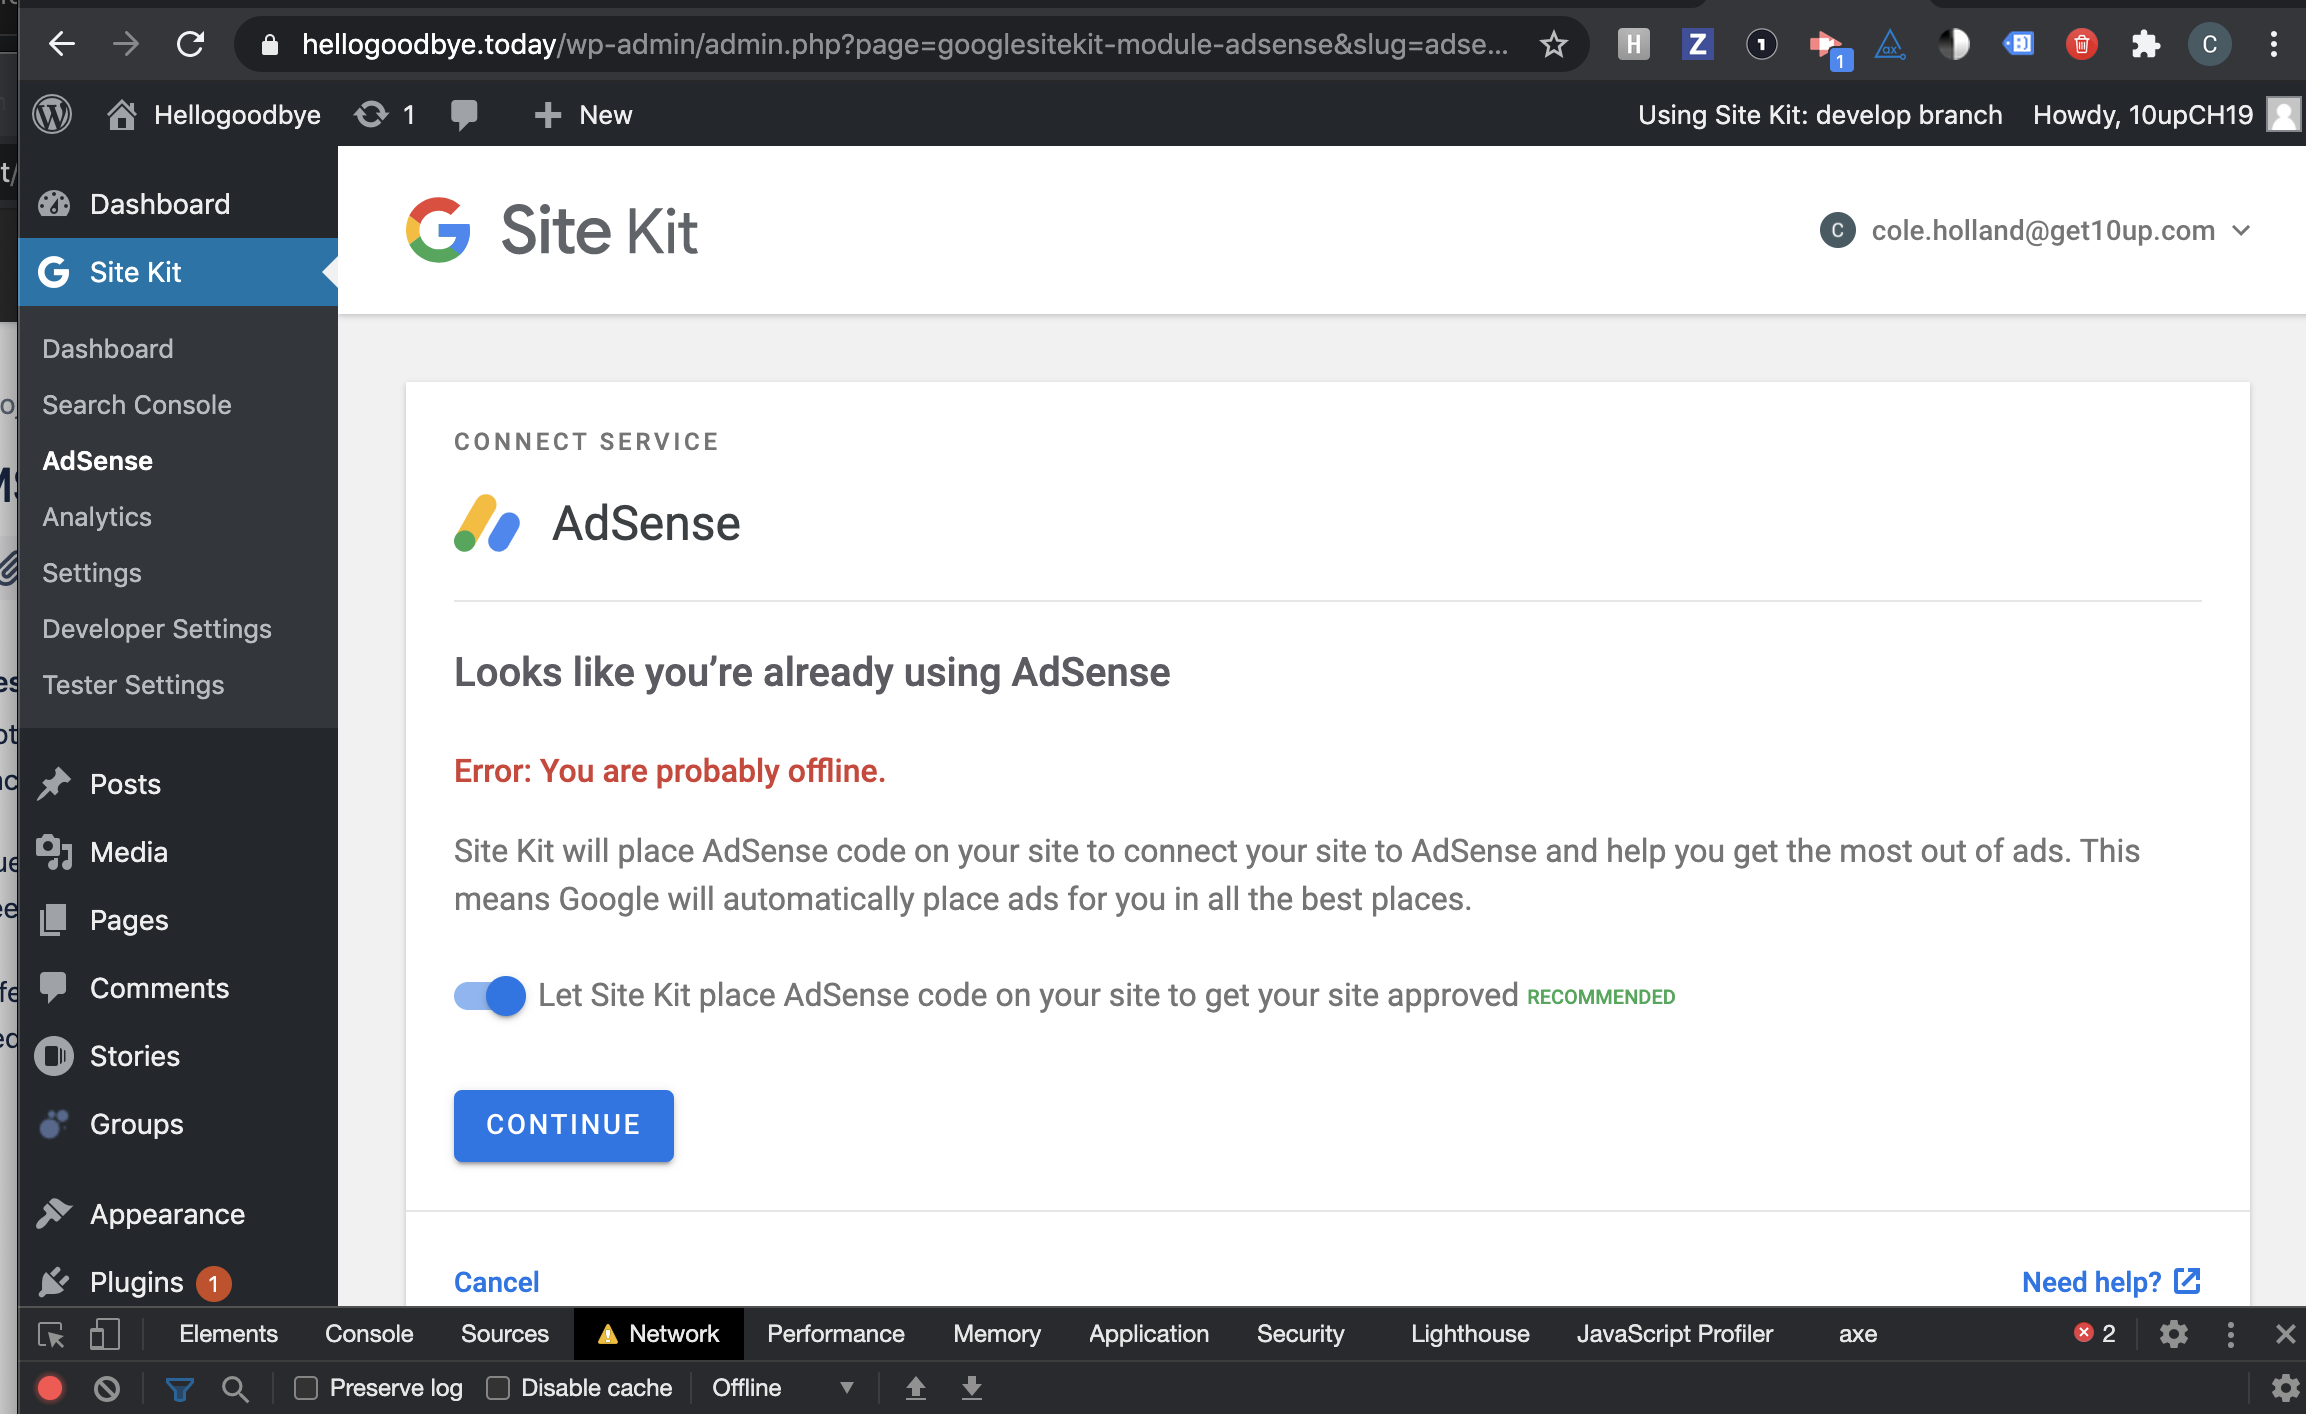Viewport: 2306px width, 1414px height.
Task: Close the DevTools panel
Action: 2285,1334
